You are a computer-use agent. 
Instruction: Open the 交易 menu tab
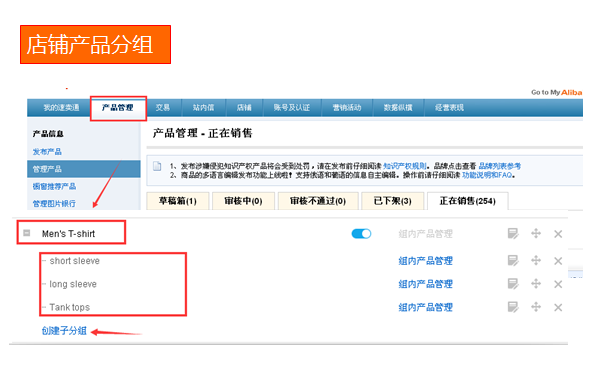[163, 108]
